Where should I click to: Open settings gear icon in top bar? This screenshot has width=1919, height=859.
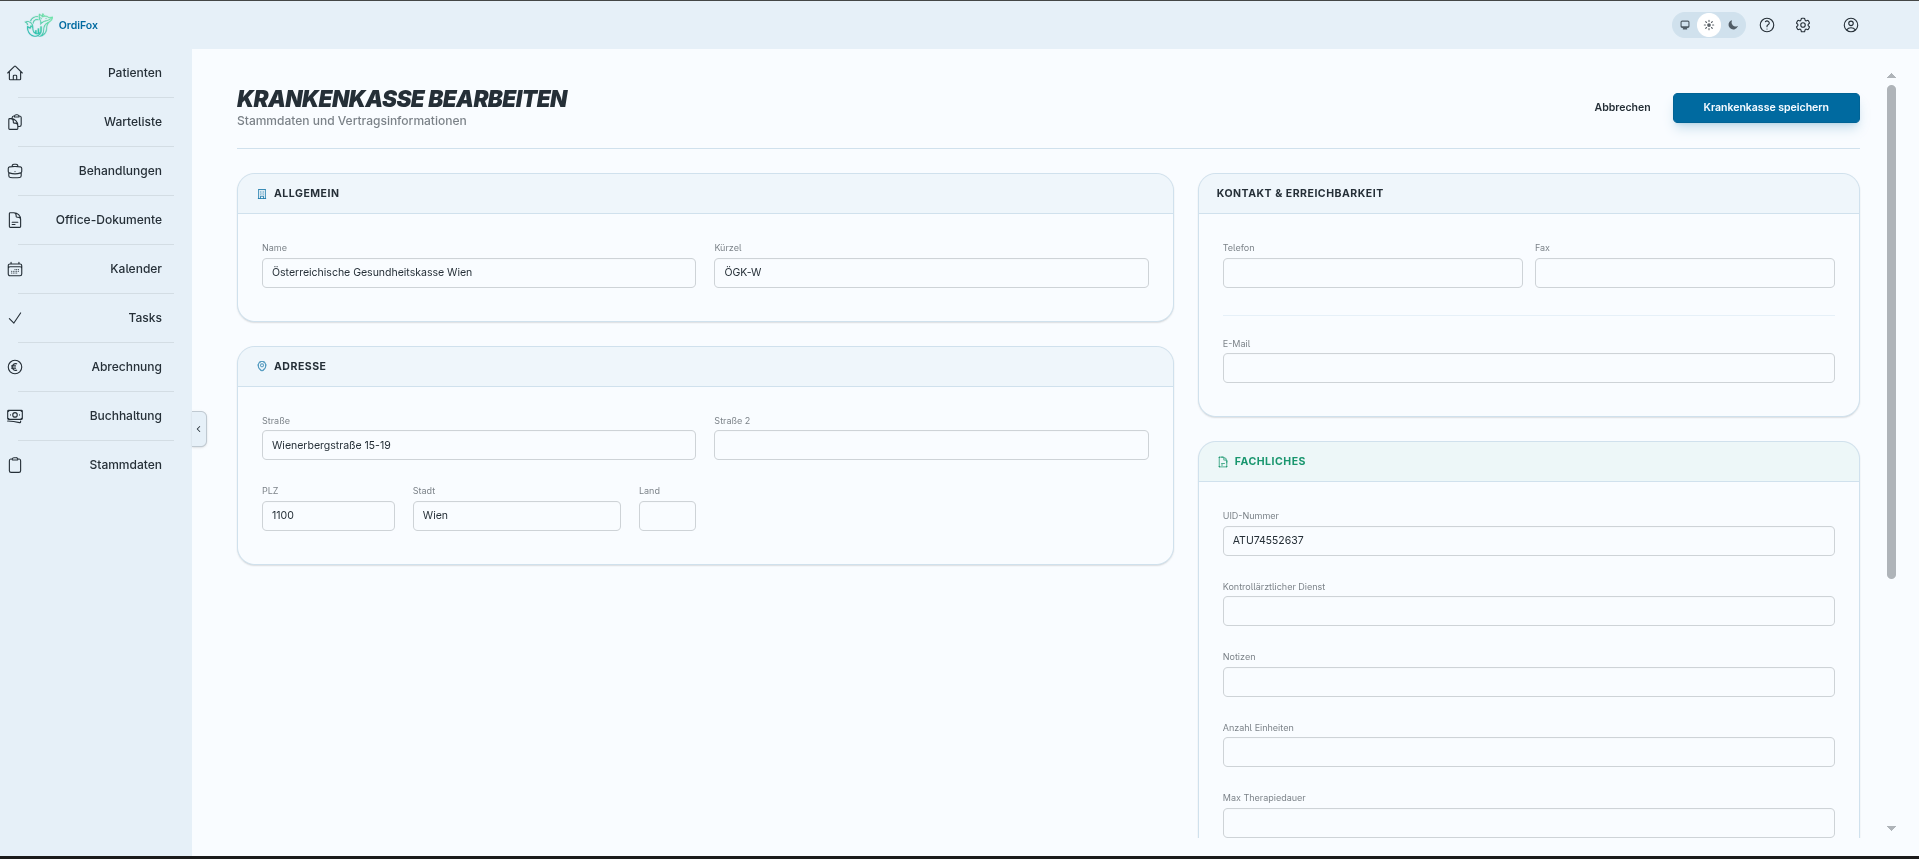tap(1803, 25)
